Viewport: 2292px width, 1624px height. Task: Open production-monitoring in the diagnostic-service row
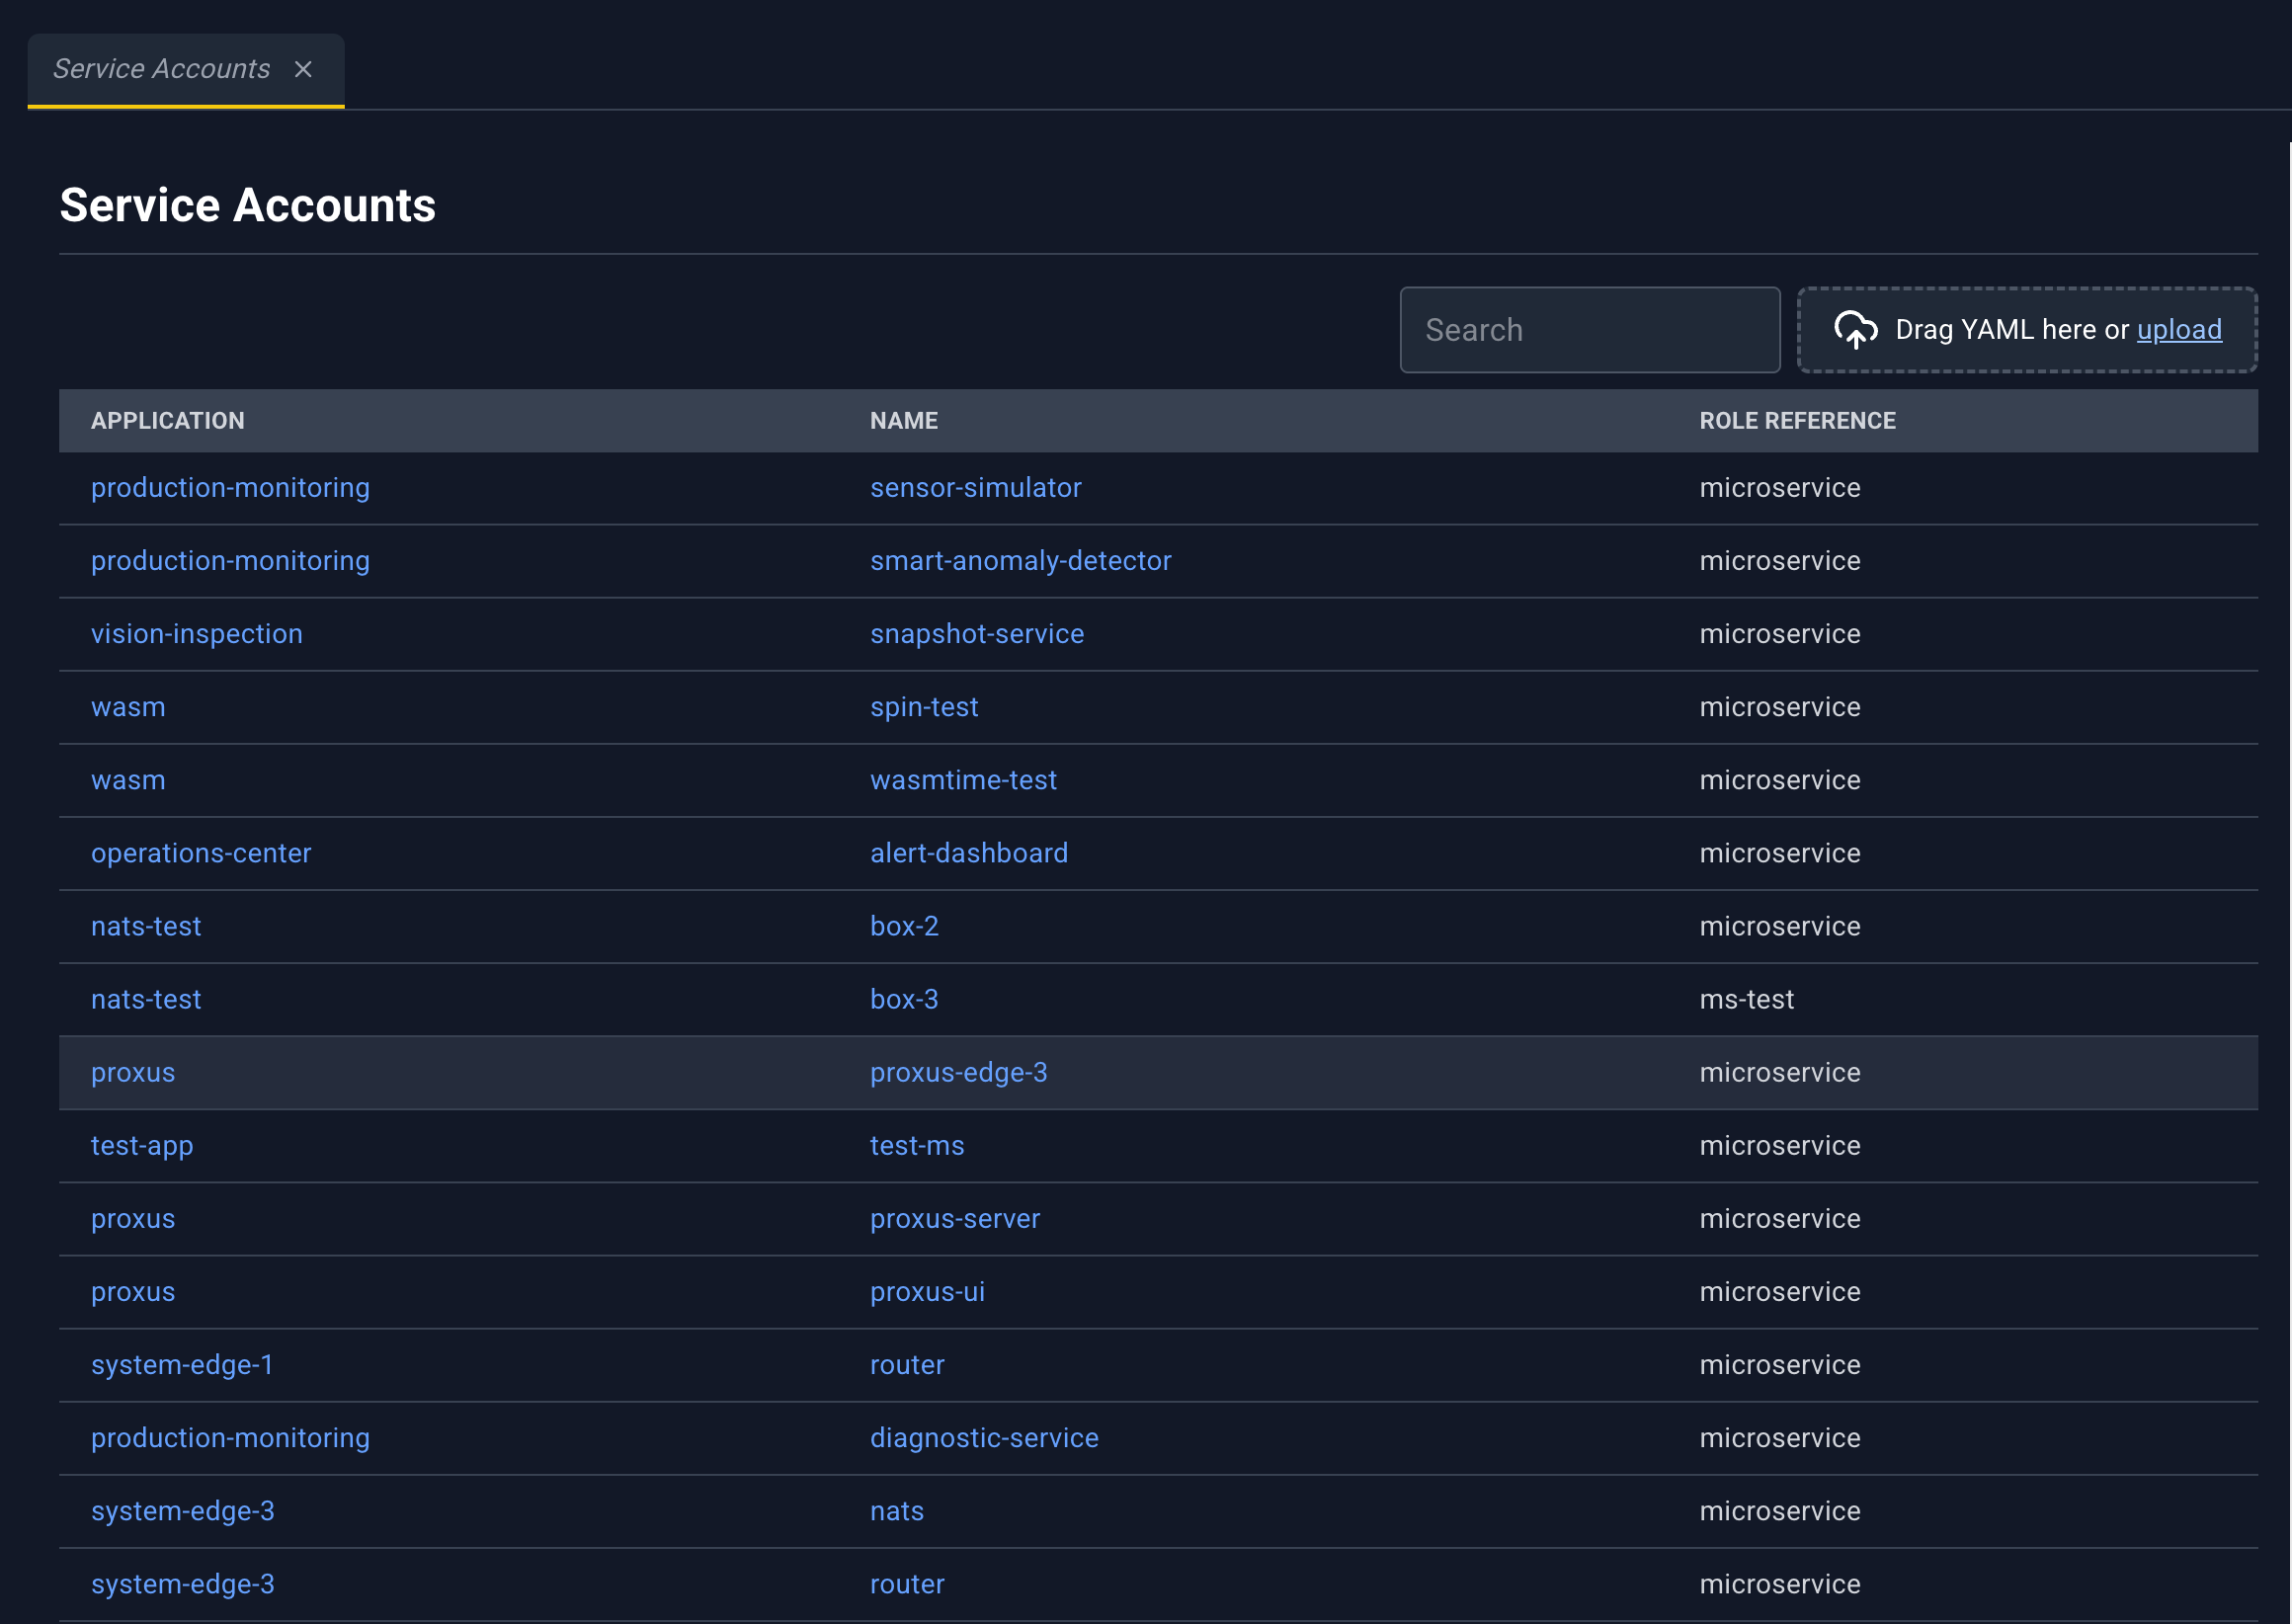click(230, 1438)
